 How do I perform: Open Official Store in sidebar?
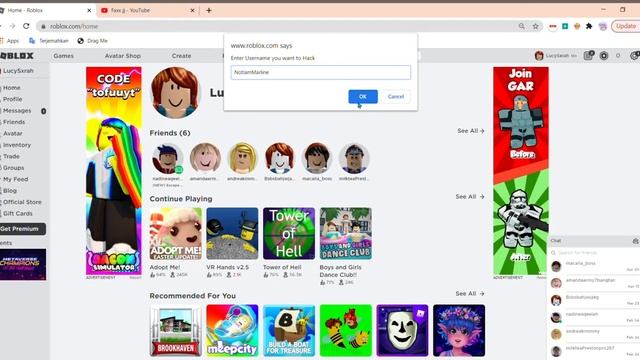click(22, 202)
